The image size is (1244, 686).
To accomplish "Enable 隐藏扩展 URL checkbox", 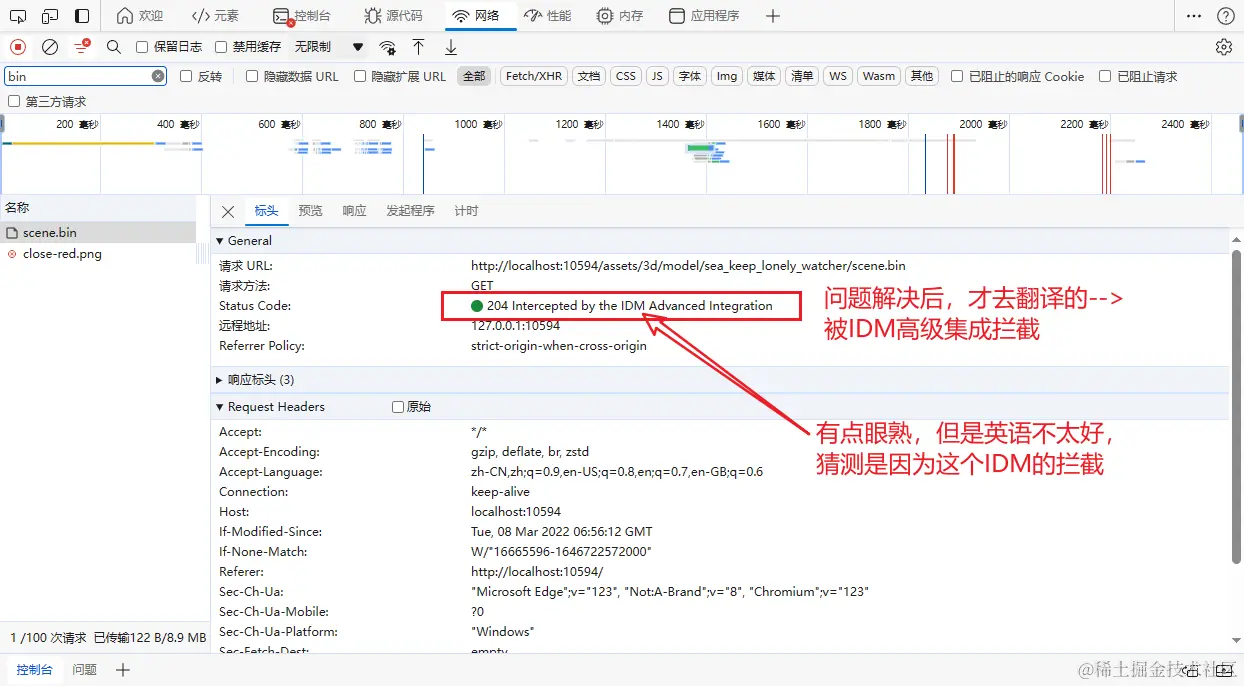I will (x=360, y=76).
